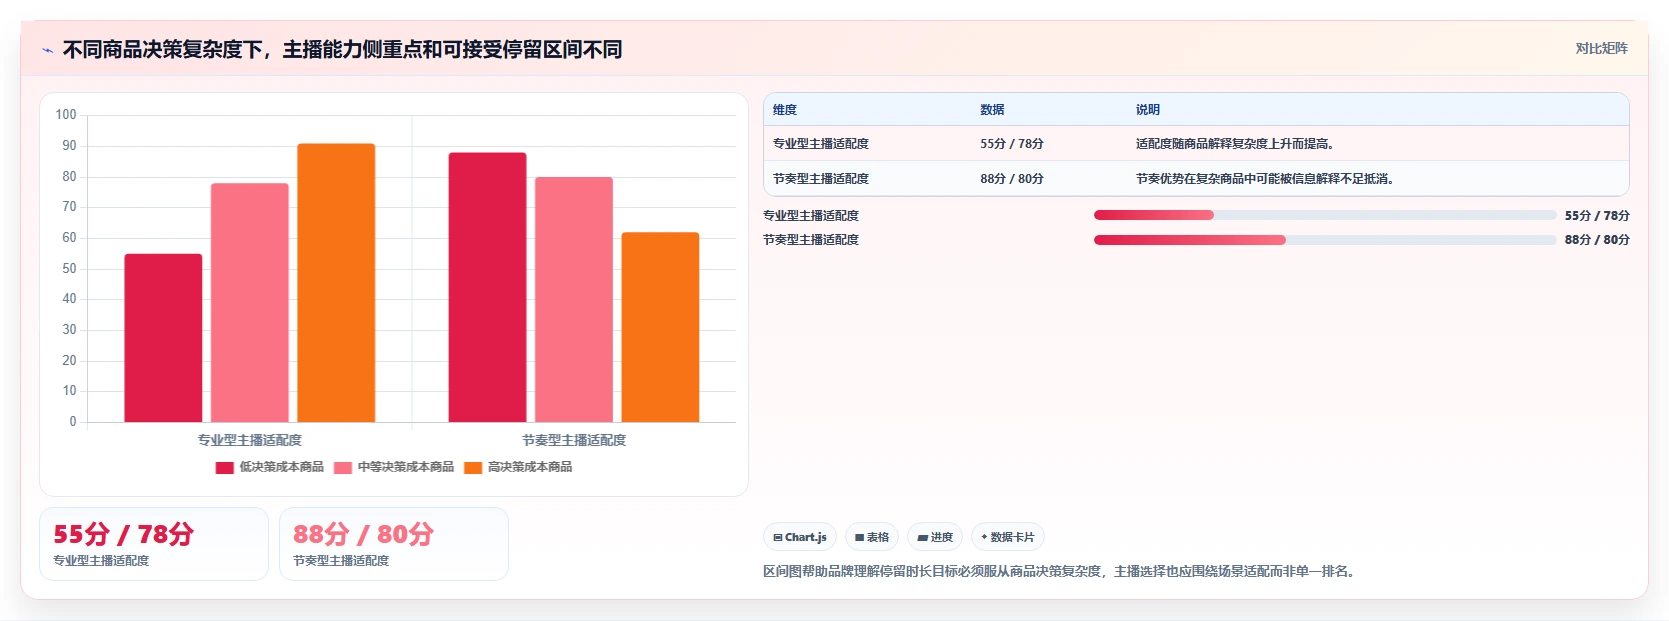Click the progress value 88分 / 80分 label
Viewport: 1669px width, 621px height.
point(1597,240)
